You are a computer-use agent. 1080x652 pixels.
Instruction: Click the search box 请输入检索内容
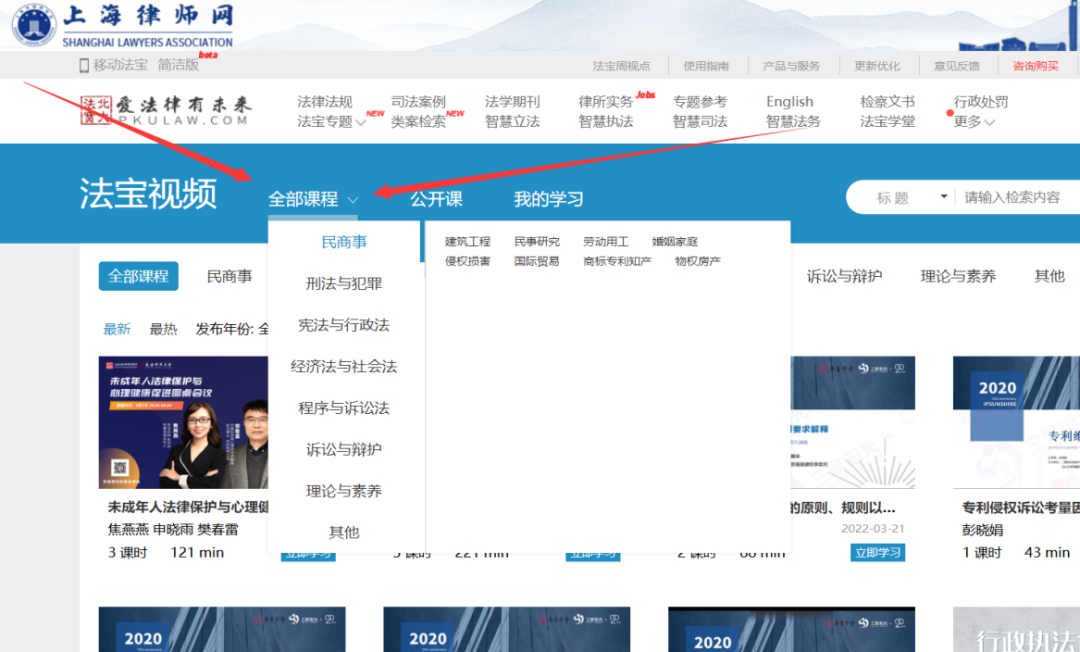point(1012,198)
